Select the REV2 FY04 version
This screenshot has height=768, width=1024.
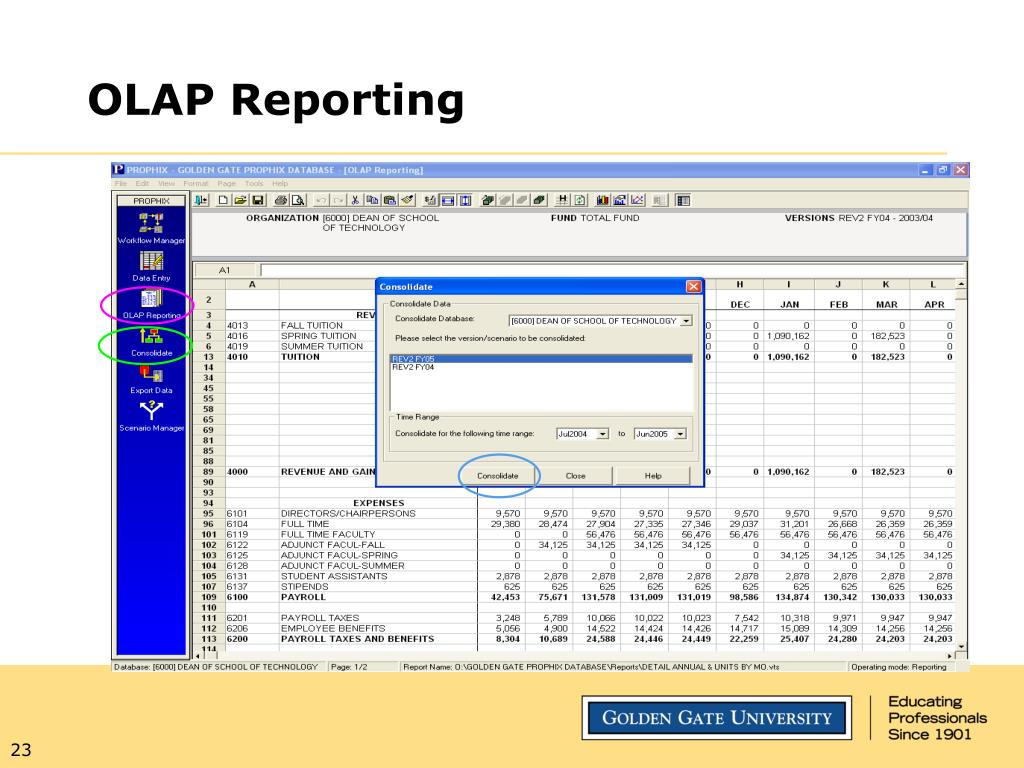pos(541,367)
